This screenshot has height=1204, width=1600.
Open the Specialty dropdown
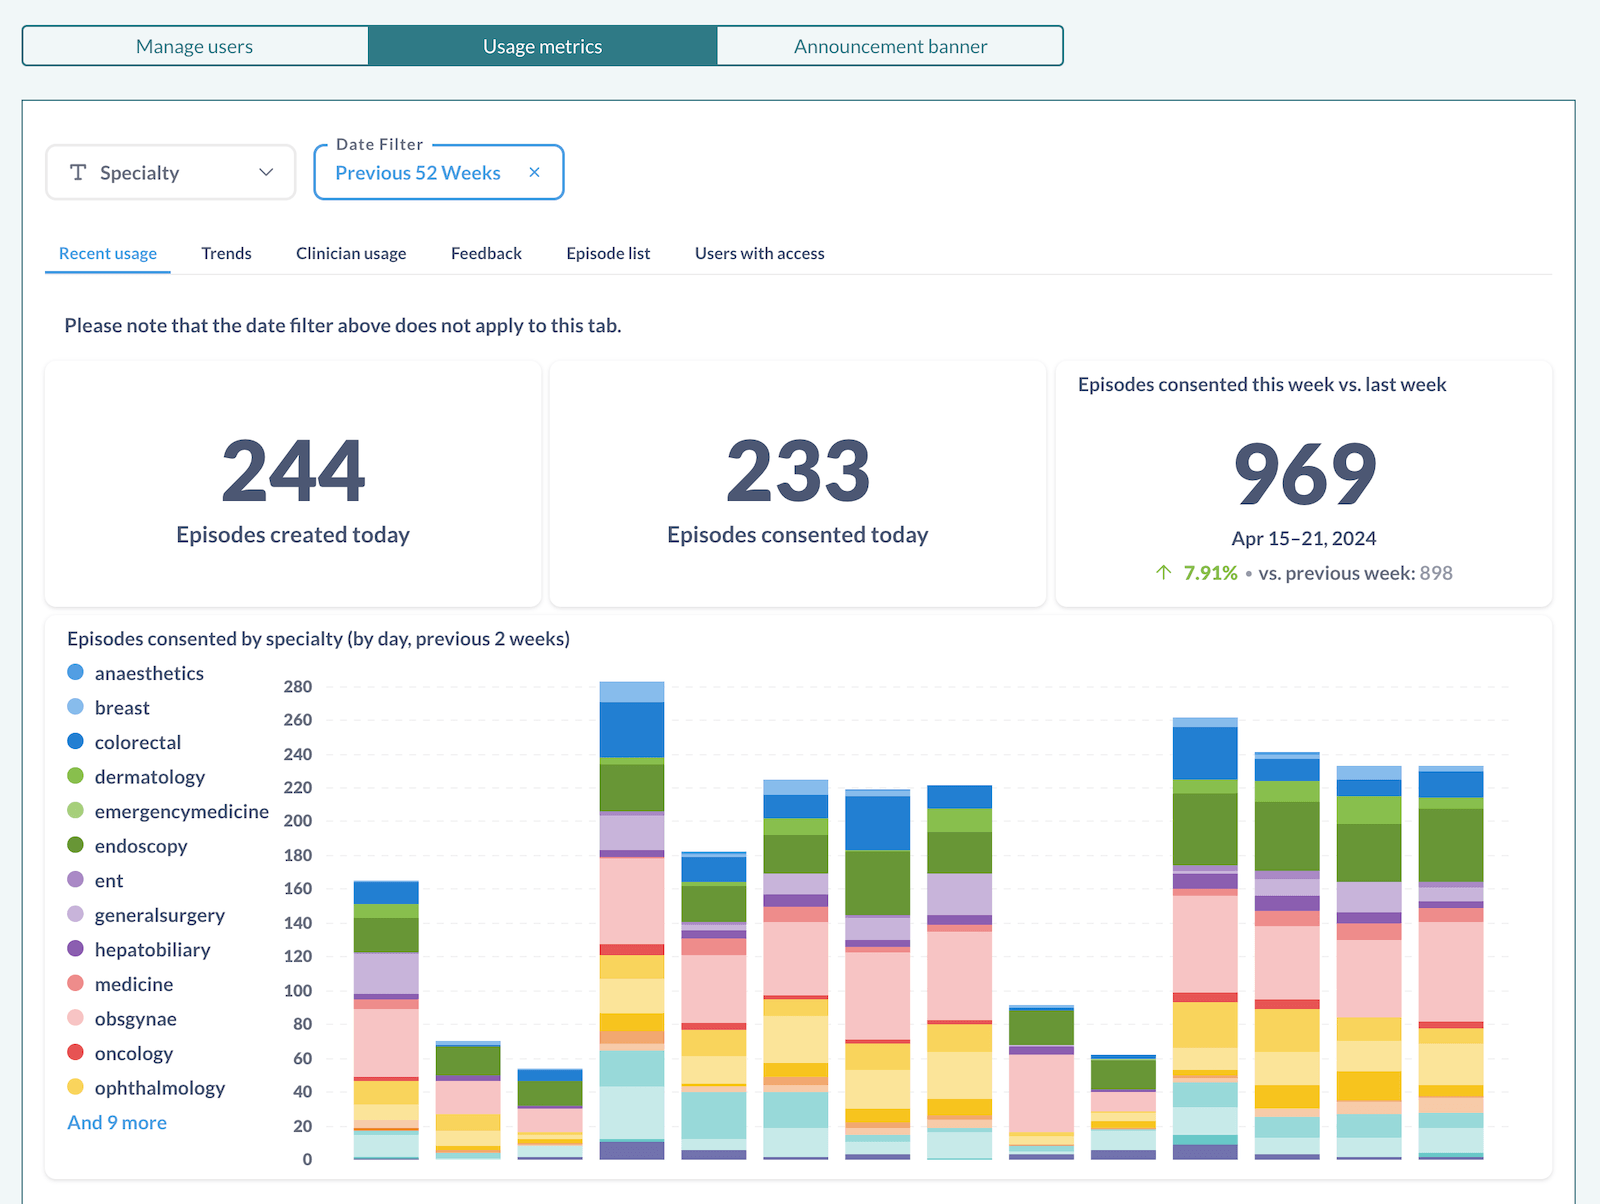[x=265, y=172]
